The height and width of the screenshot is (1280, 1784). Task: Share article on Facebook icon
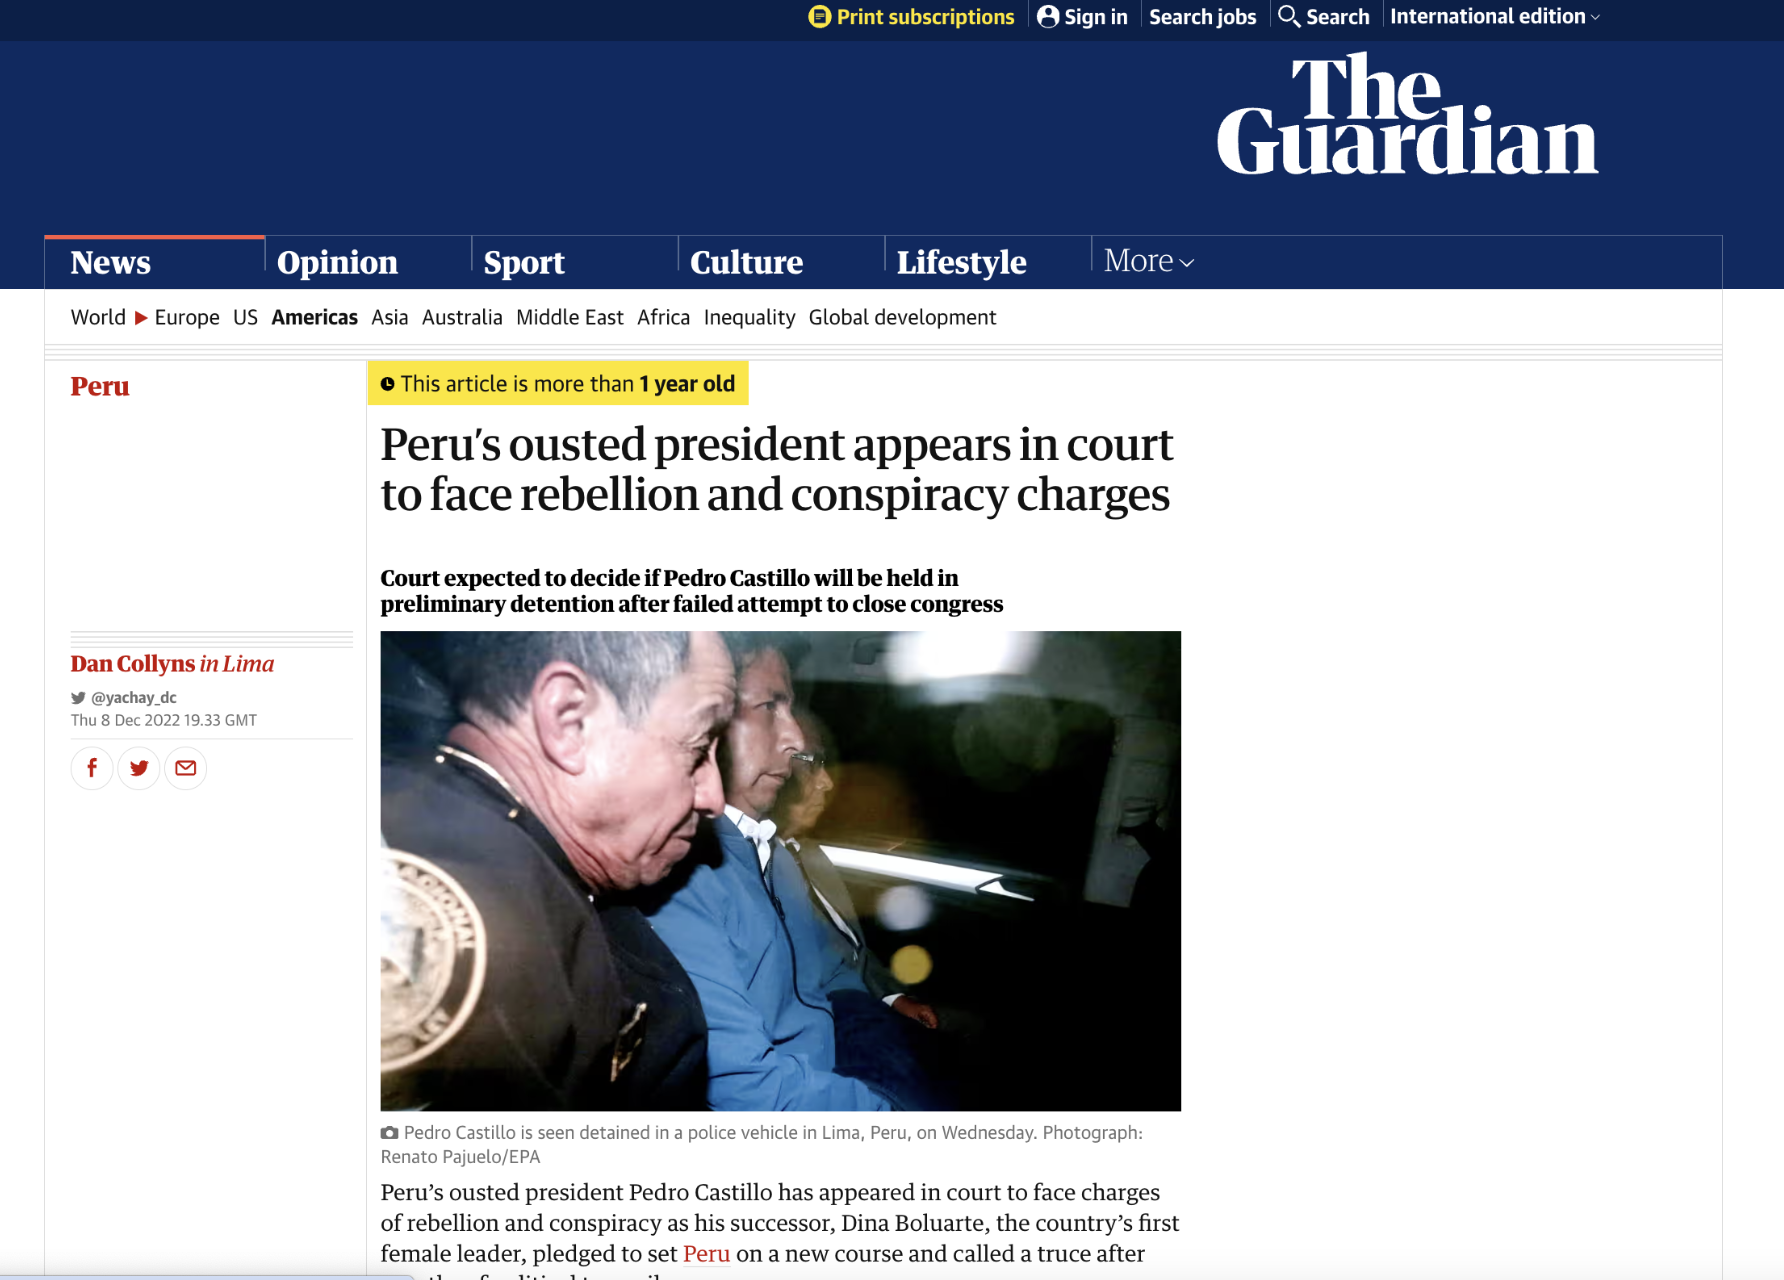[x=92, y=768]
